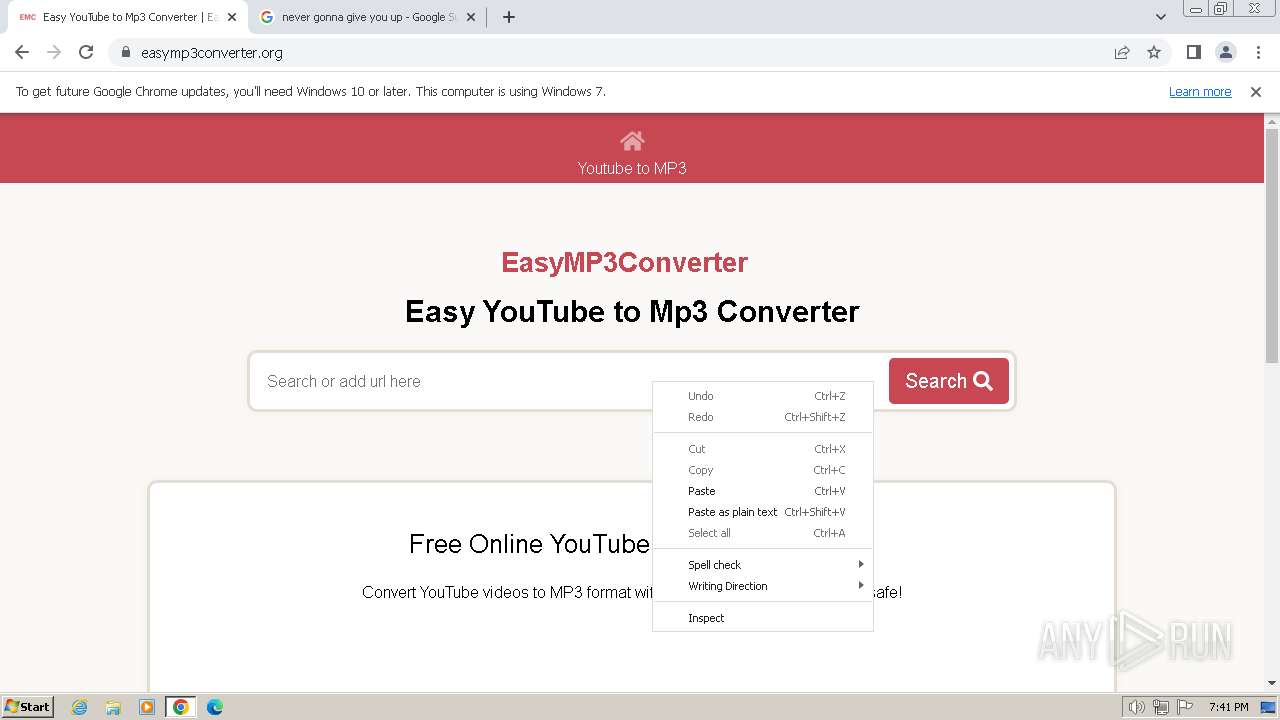The height and width of the screenshot is (720, 1280).
Task: Click the Action Center flag tray icon
Action: (1185, 707)
